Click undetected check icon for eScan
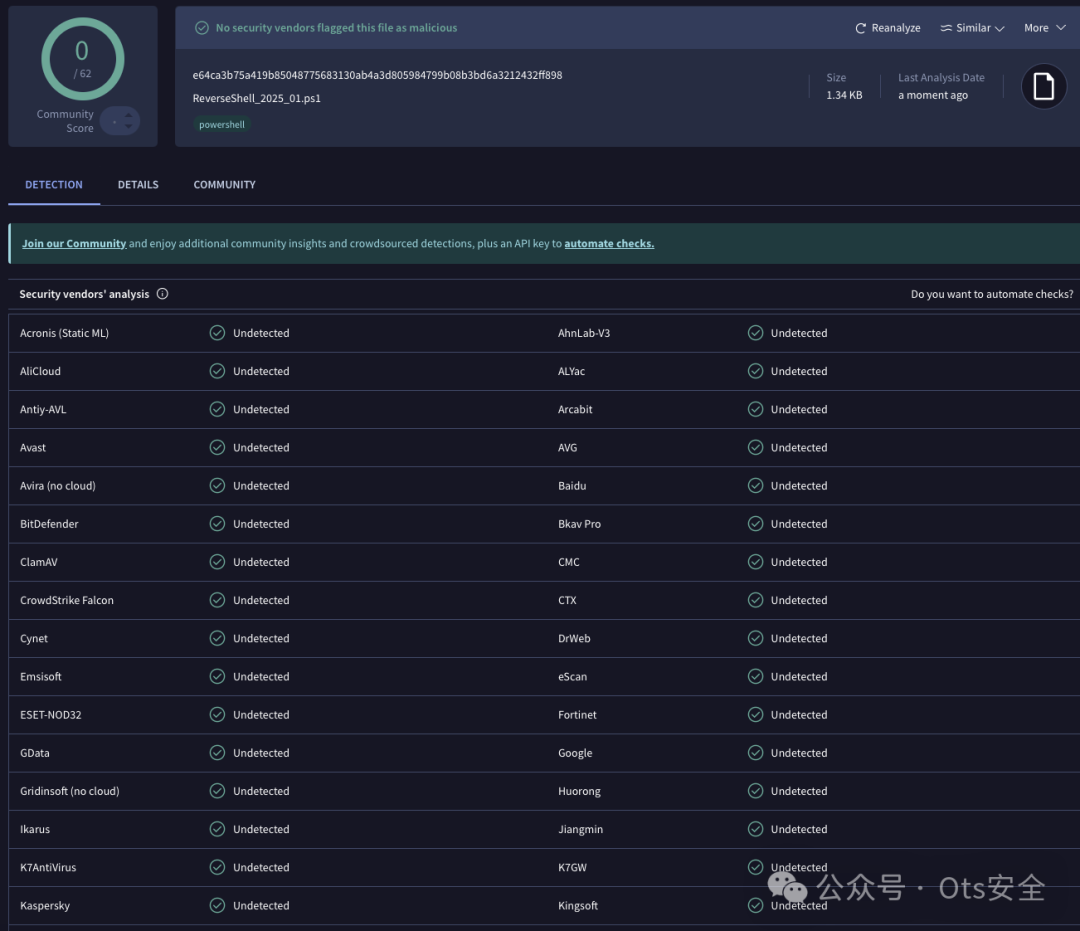 click(x=756, y=677)
